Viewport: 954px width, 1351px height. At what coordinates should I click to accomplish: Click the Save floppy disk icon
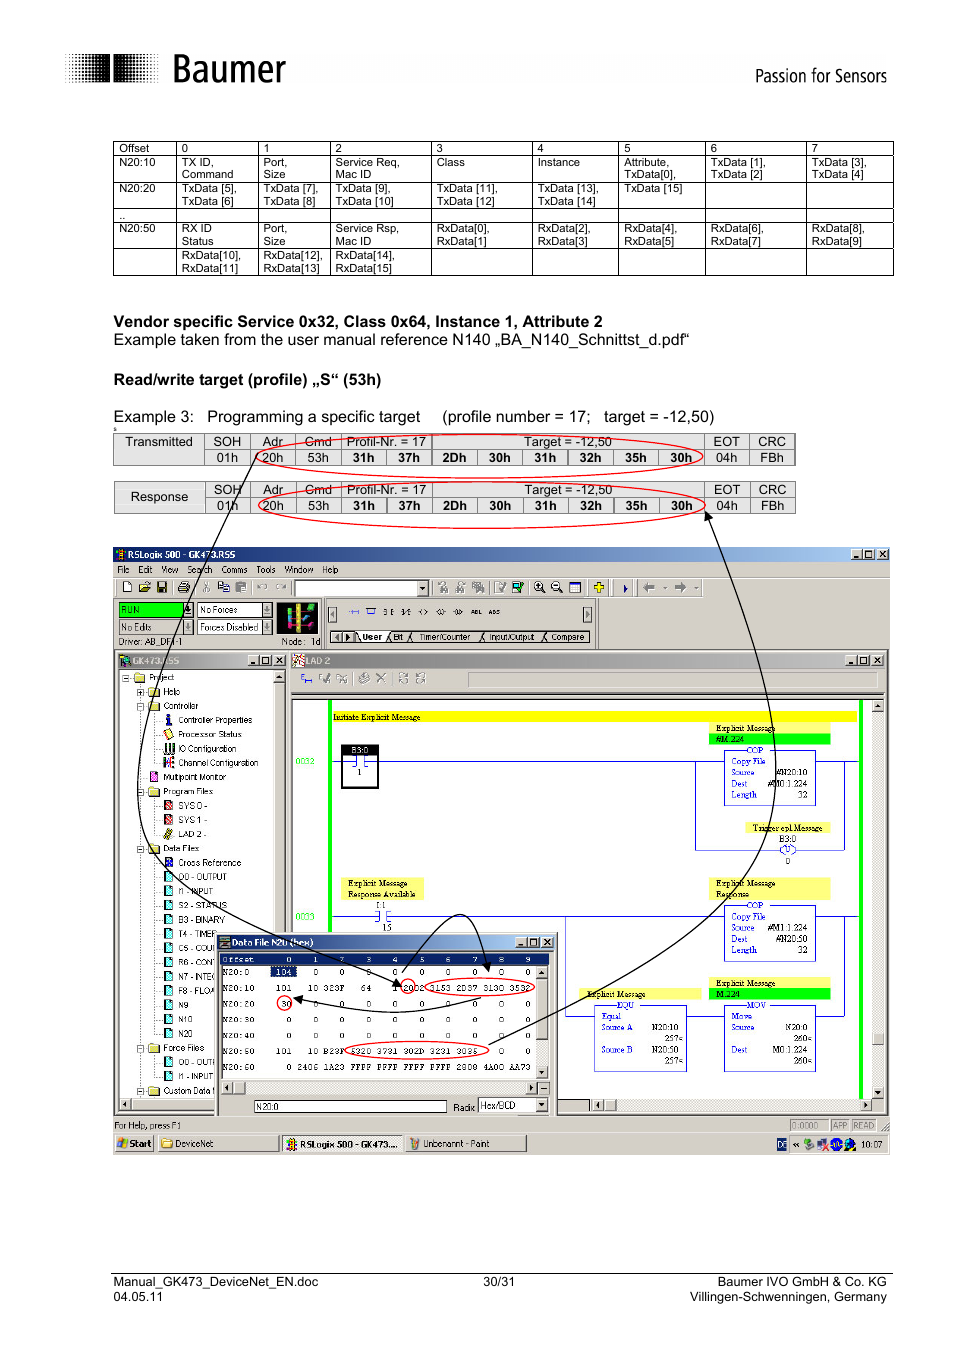[161, 588]
